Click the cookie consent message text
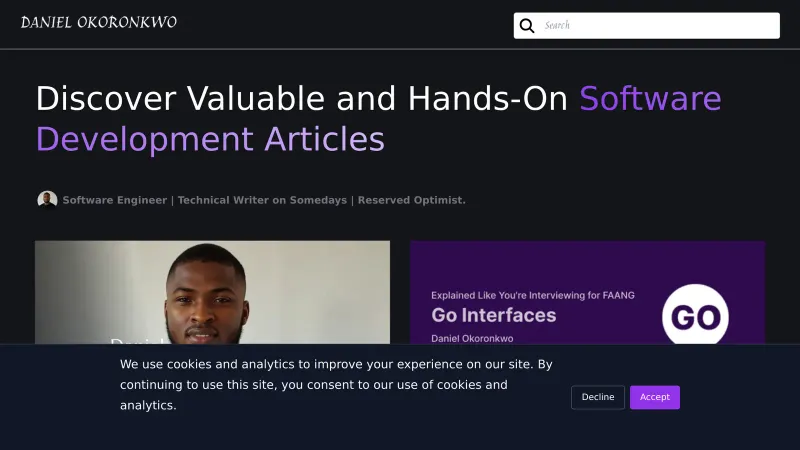 [335, 384]
